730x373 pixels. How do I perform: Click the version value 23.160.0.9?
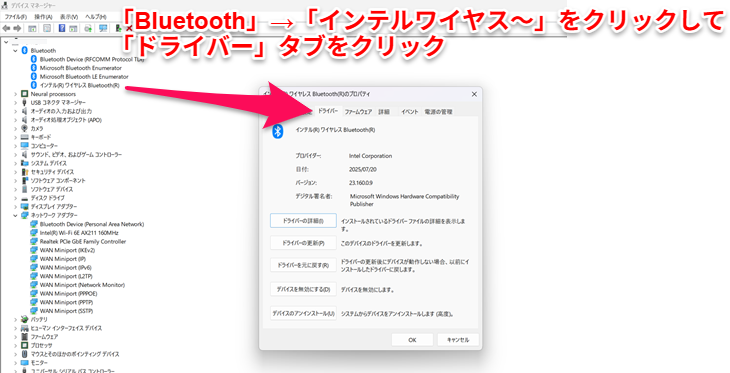[361, 183]
